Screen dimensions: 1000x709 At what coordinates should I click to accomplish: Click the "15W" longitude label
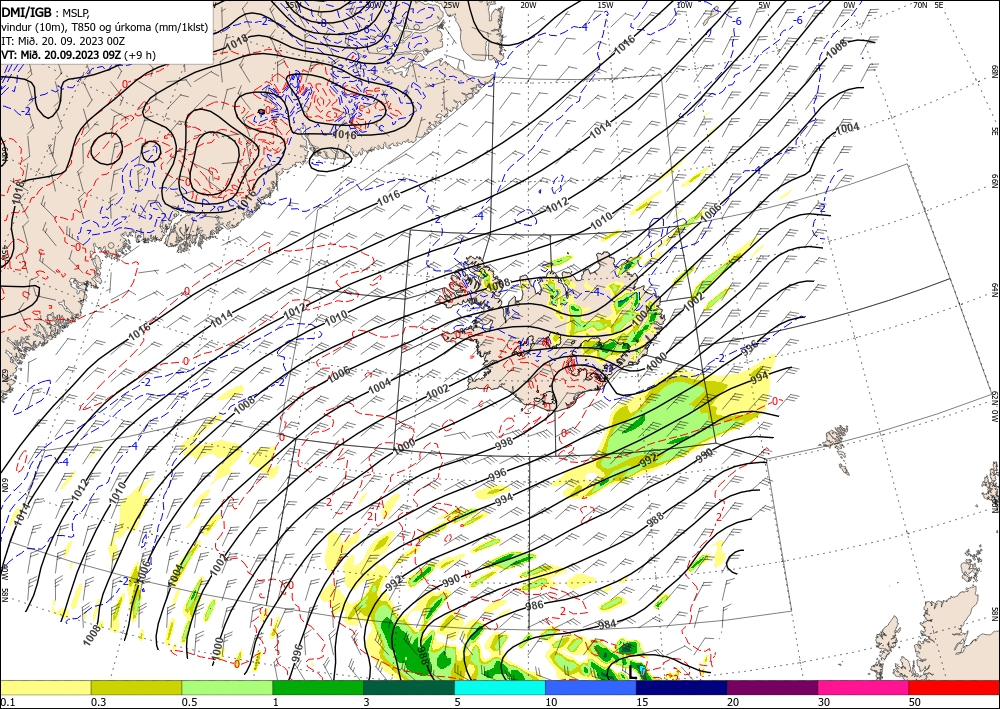pyautogui.click(x=605, y=5)
